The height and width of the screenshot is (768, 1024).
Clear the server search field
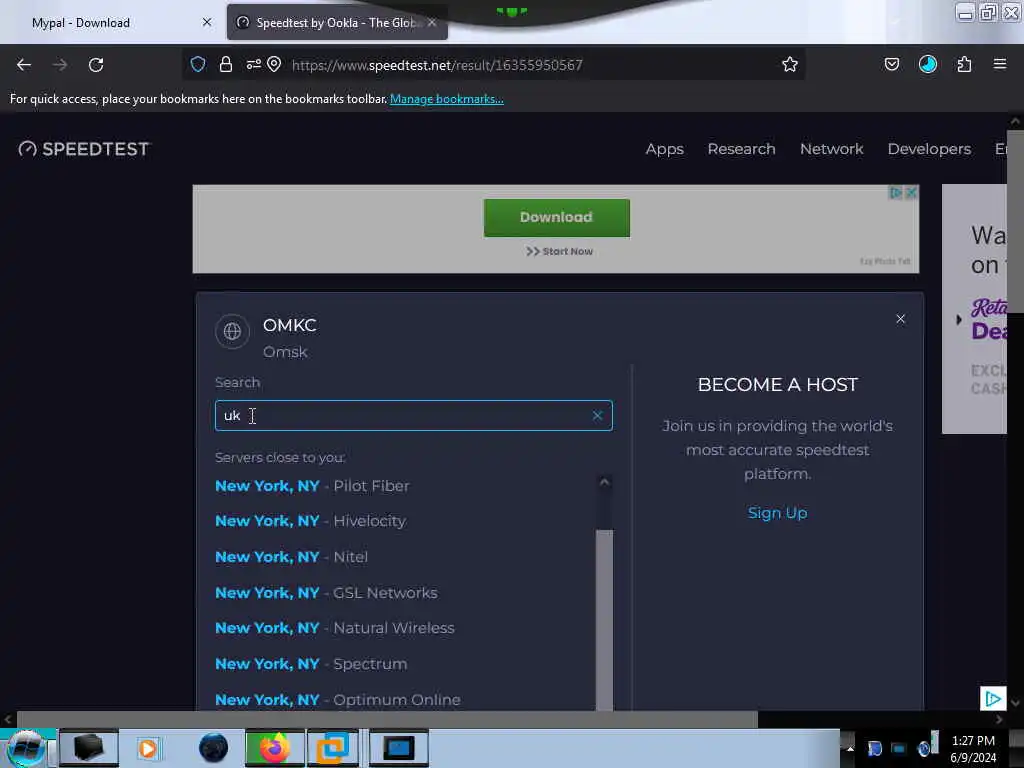pos(597,415)
